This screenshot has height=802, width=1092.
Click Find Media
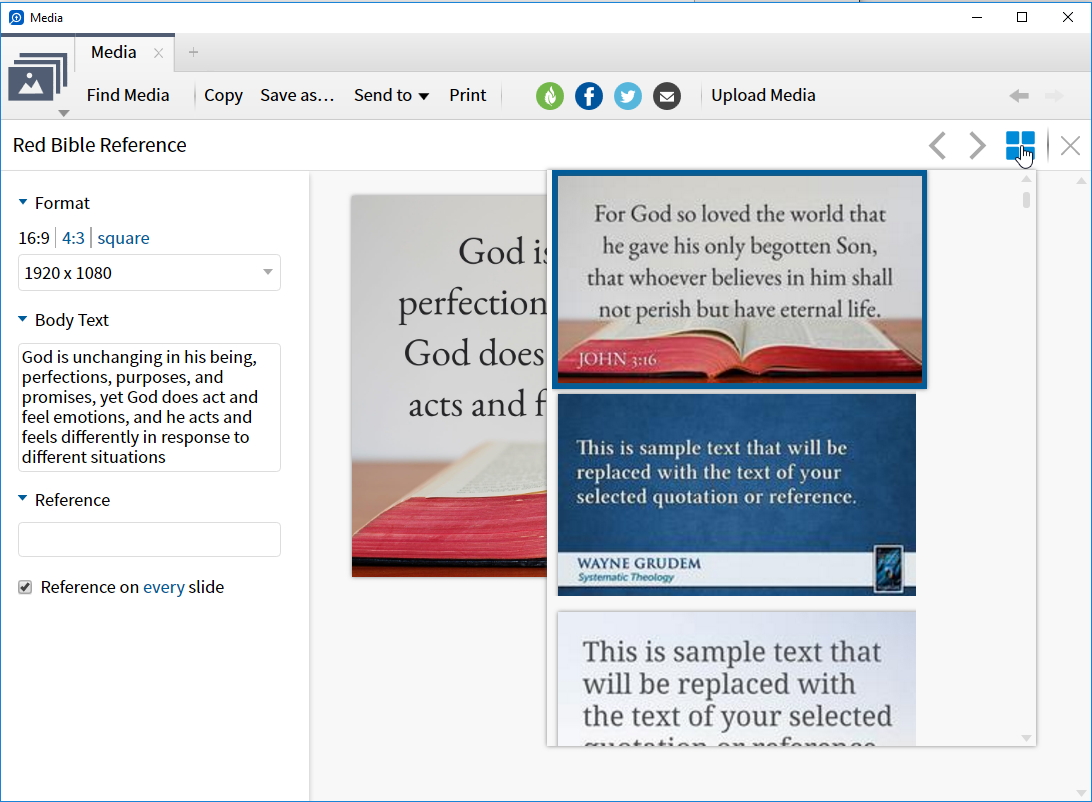tap(128, 95)
